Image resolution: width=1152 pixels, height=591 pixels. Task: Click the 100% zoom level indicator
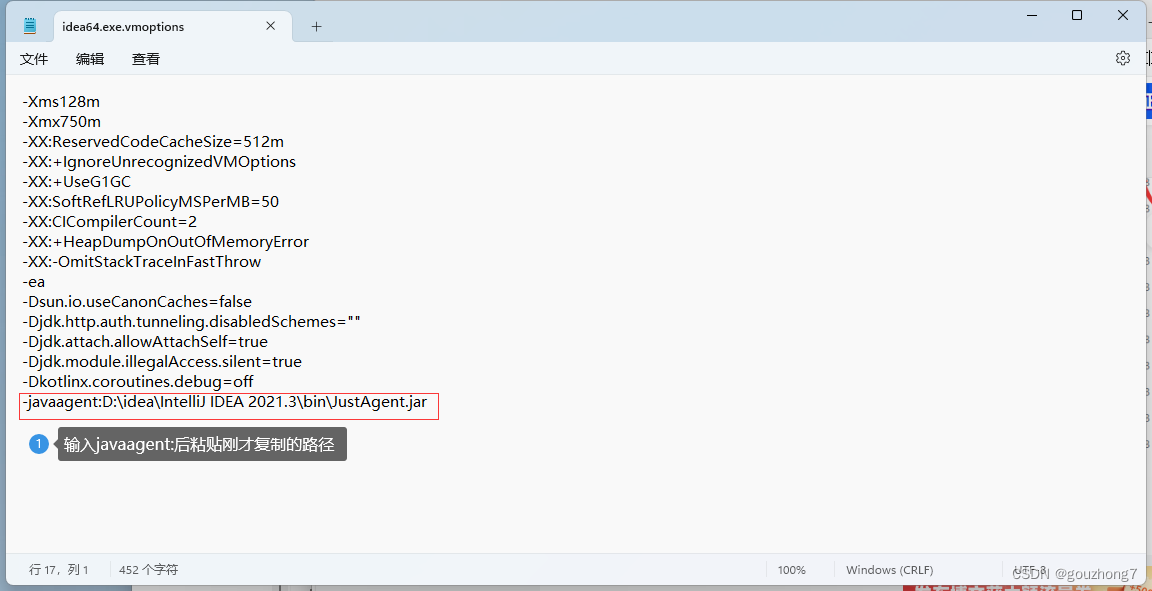791,570
